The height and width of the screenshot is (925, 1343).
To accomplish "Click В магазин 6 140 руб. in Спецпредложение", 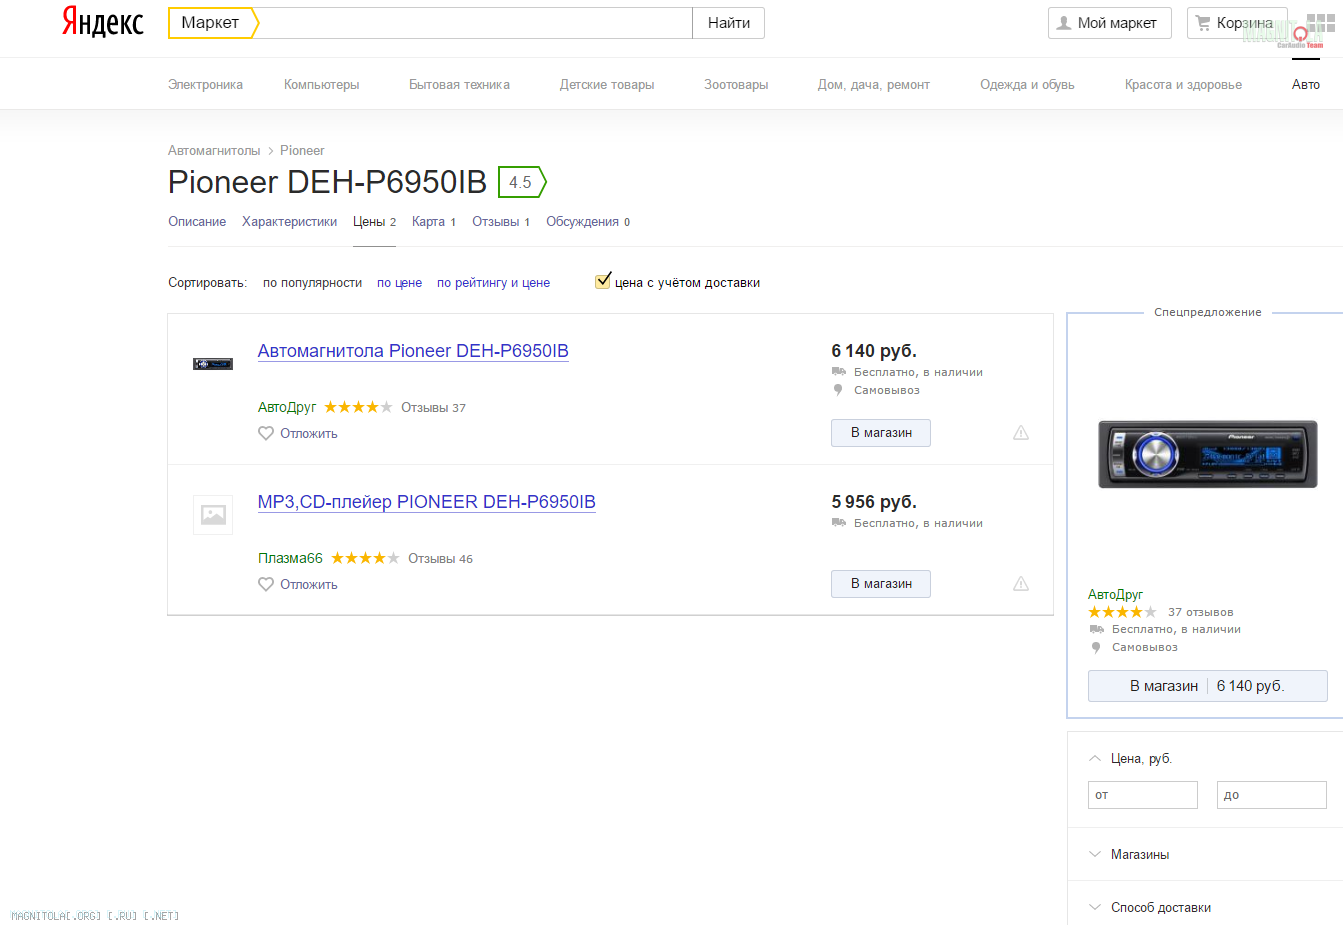I will (1208, 686).
